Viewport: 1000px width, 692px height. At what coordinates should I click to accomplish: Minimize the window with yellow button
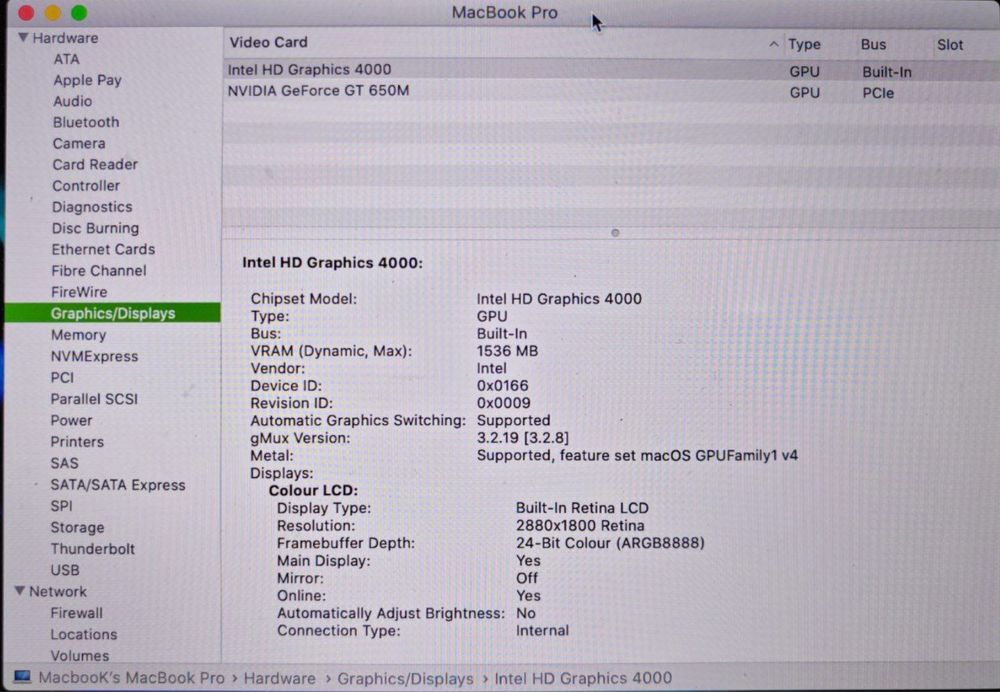point(53,13)
